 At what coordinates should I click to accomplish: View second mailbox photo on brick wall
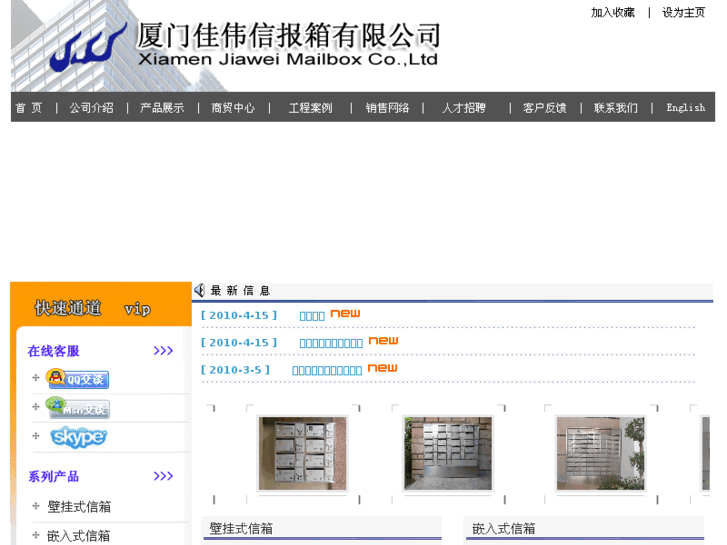[x=448, y=453]
